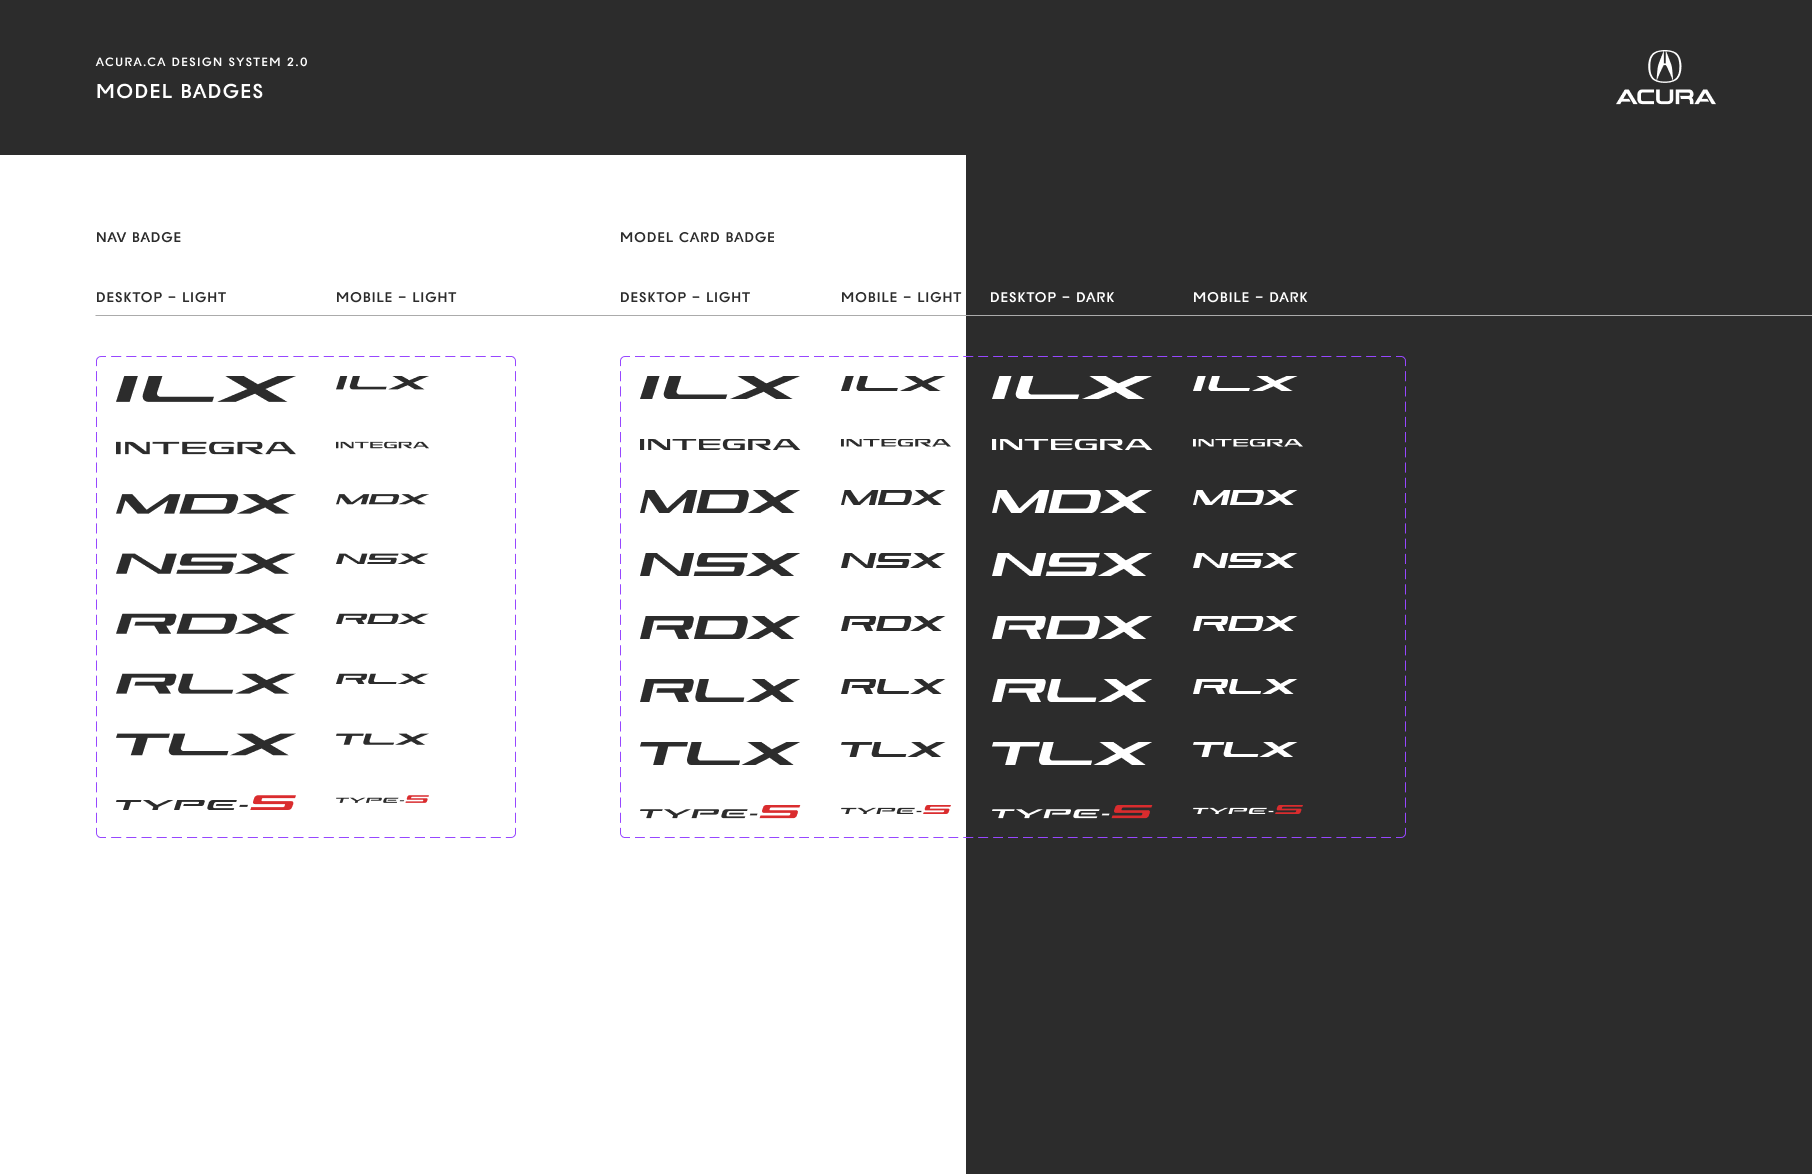The image size is (1812, 1174).
Task: Select the ILX badge under Nav Badge Mobile – Light
Action: (382, 383)
